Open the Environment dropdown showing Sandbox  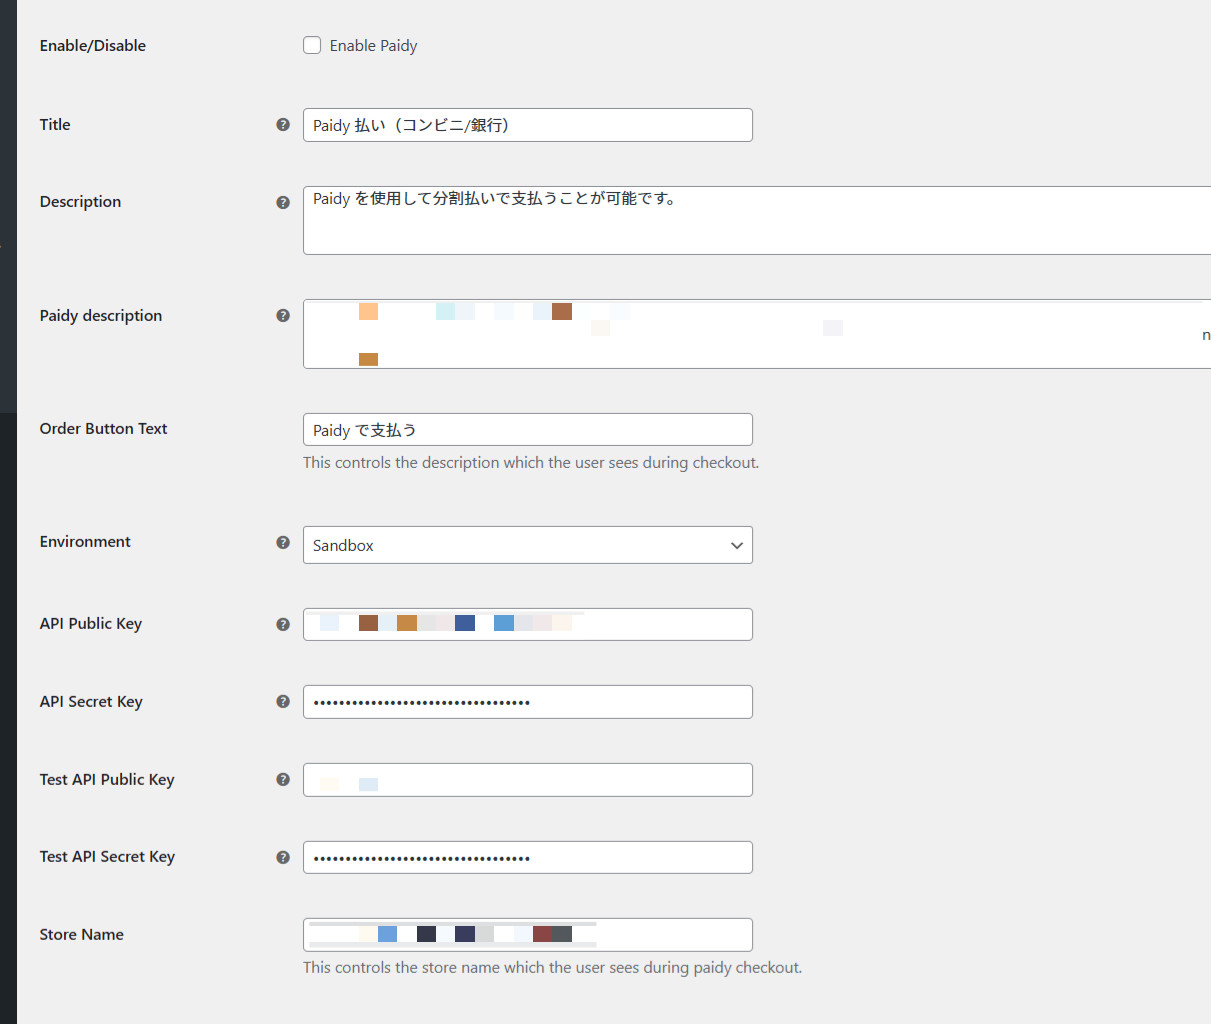(x=528, y=545)
